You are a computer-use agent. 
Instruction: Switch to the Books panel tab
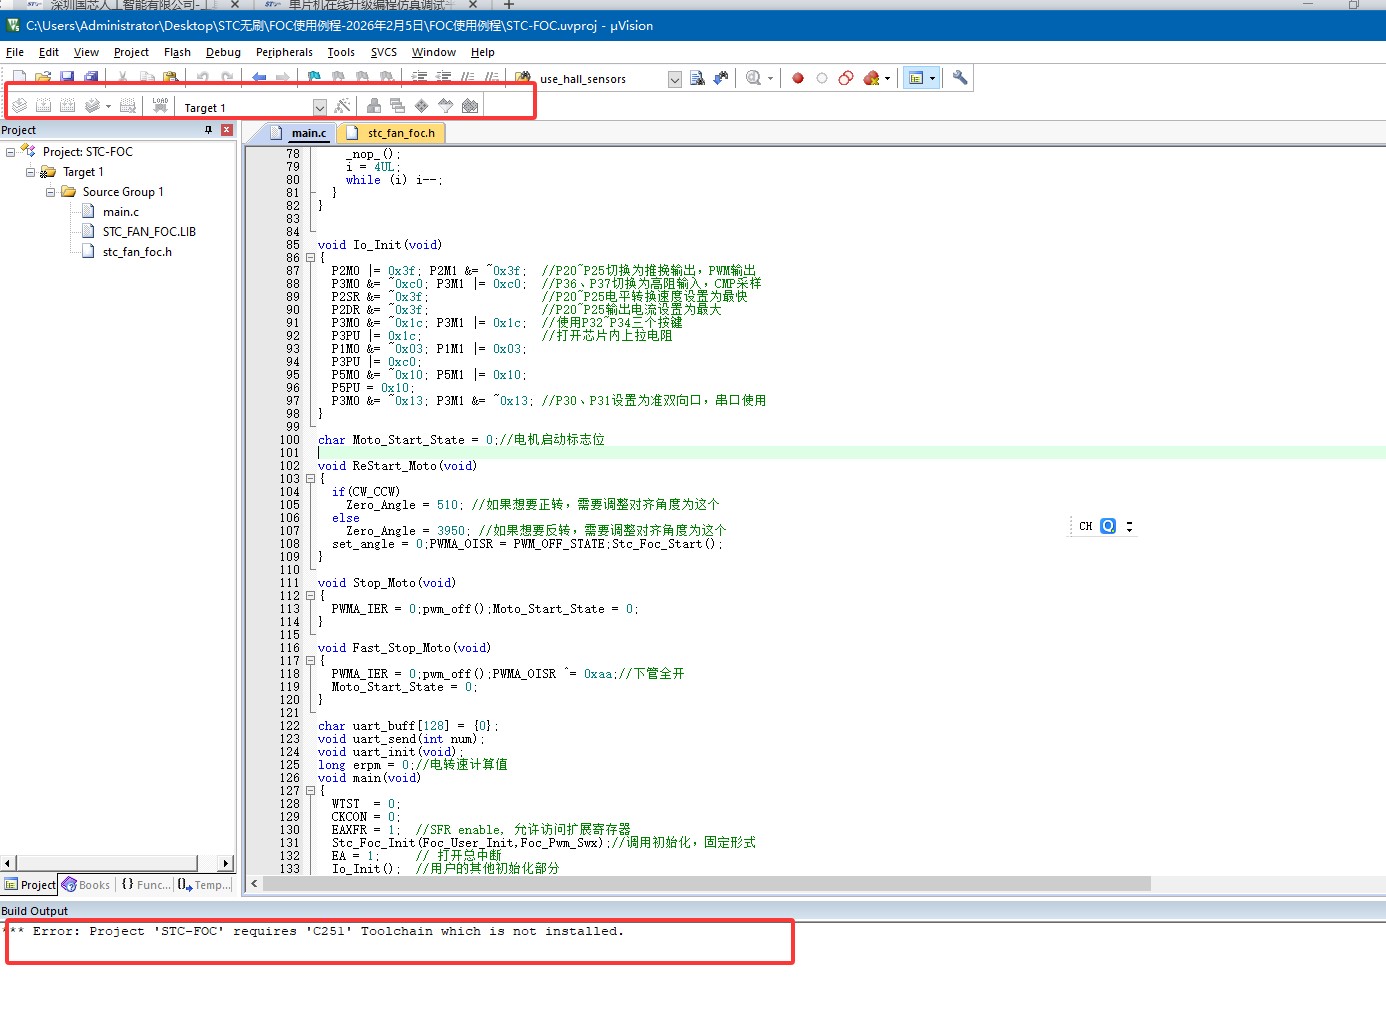click(87, 885)
